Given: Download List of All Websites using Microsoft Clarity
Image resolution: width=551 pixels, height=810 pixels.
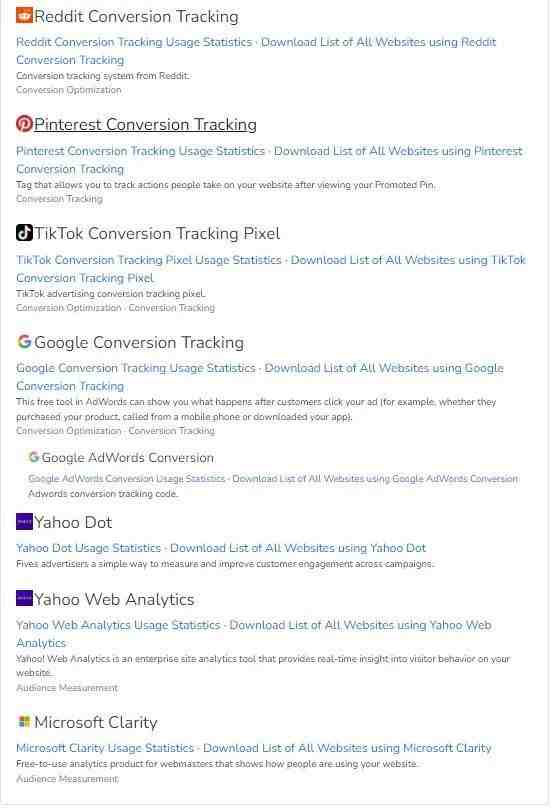Looking at the screenshot, I should tap(347, 748).
